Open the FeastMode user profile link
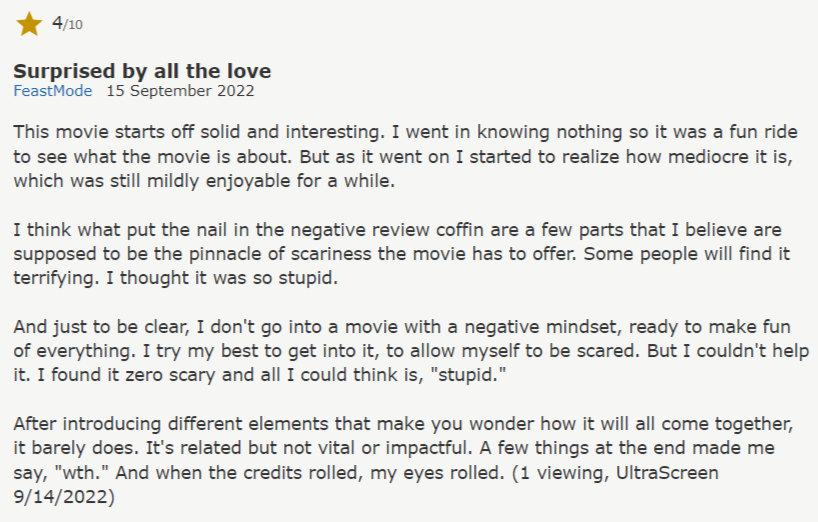The width and height of the screenshot is (818, 522). (x=52, y=91)
